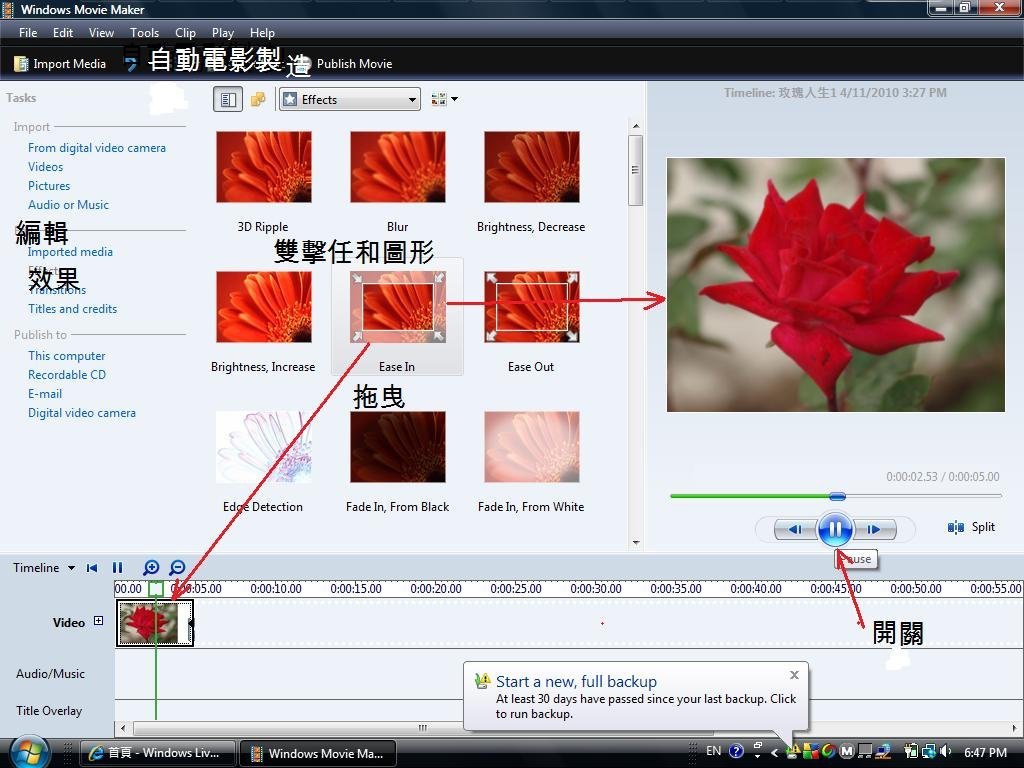Publish via E-mail link
This screenshot has height=768, width=1024.
pos(44,393)
